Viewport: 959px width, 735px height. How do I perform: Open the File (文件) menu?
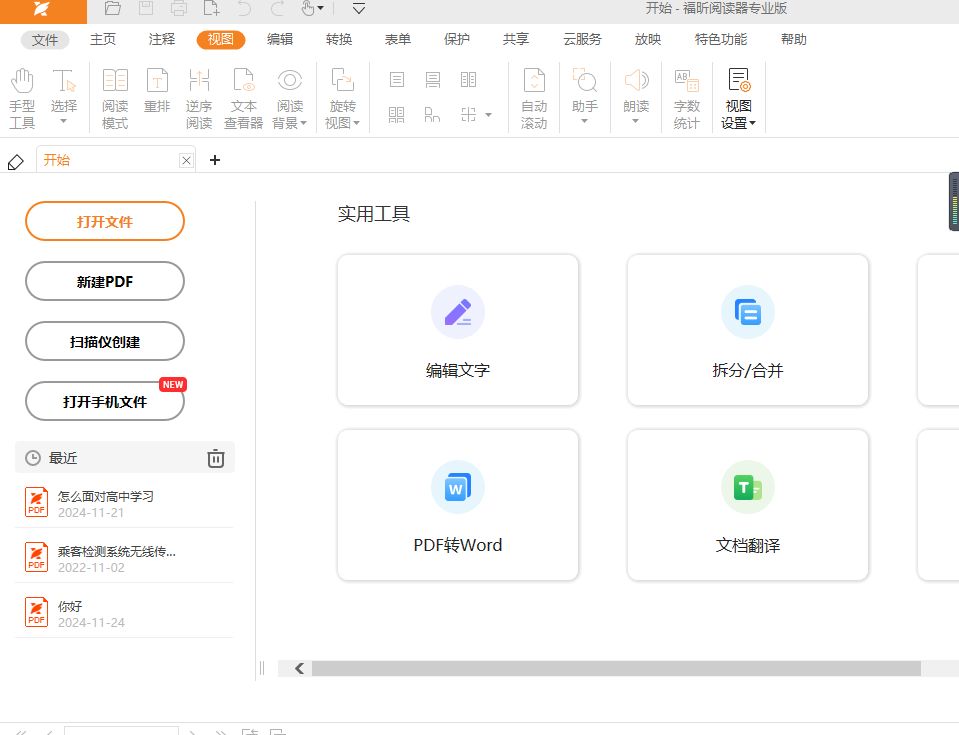pos(45,40)
